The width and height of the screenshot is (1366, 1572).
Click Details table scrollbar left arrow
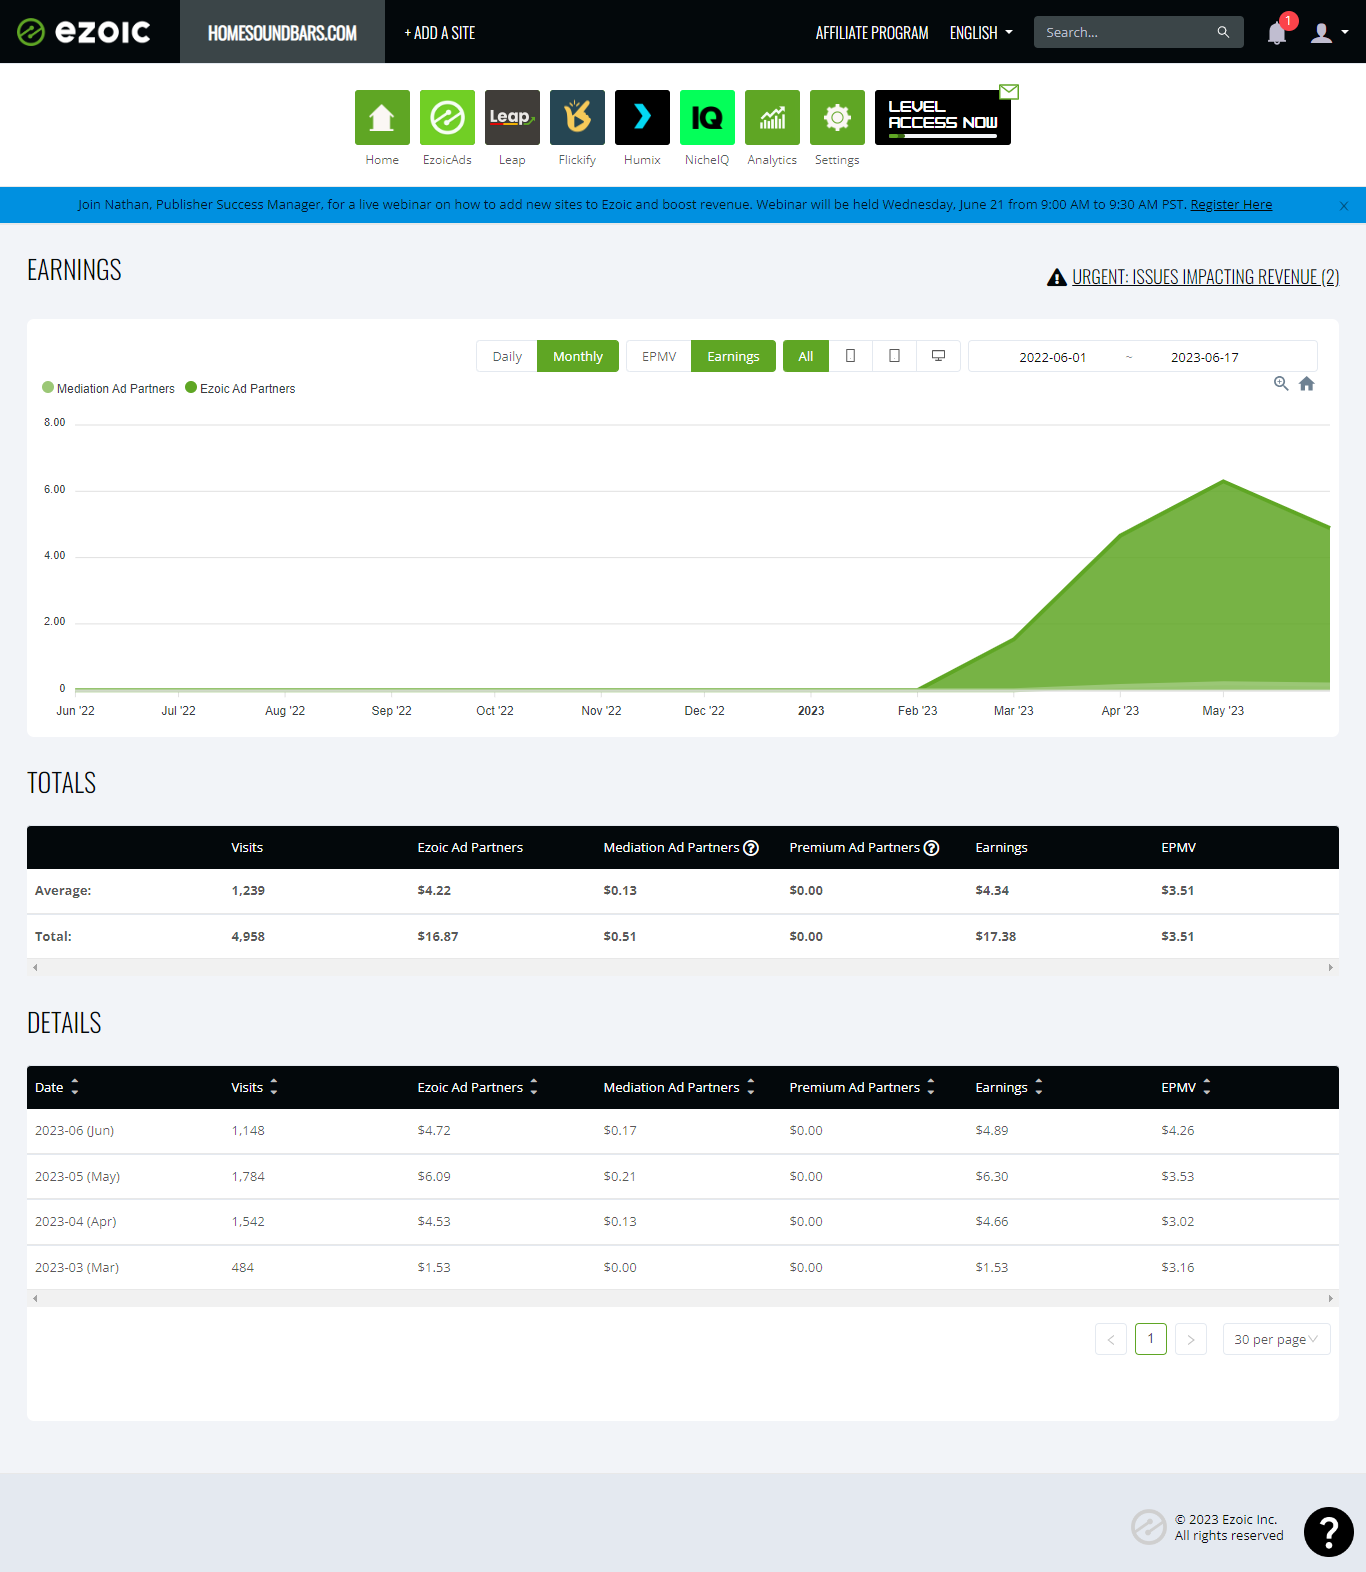[35, 1298]
